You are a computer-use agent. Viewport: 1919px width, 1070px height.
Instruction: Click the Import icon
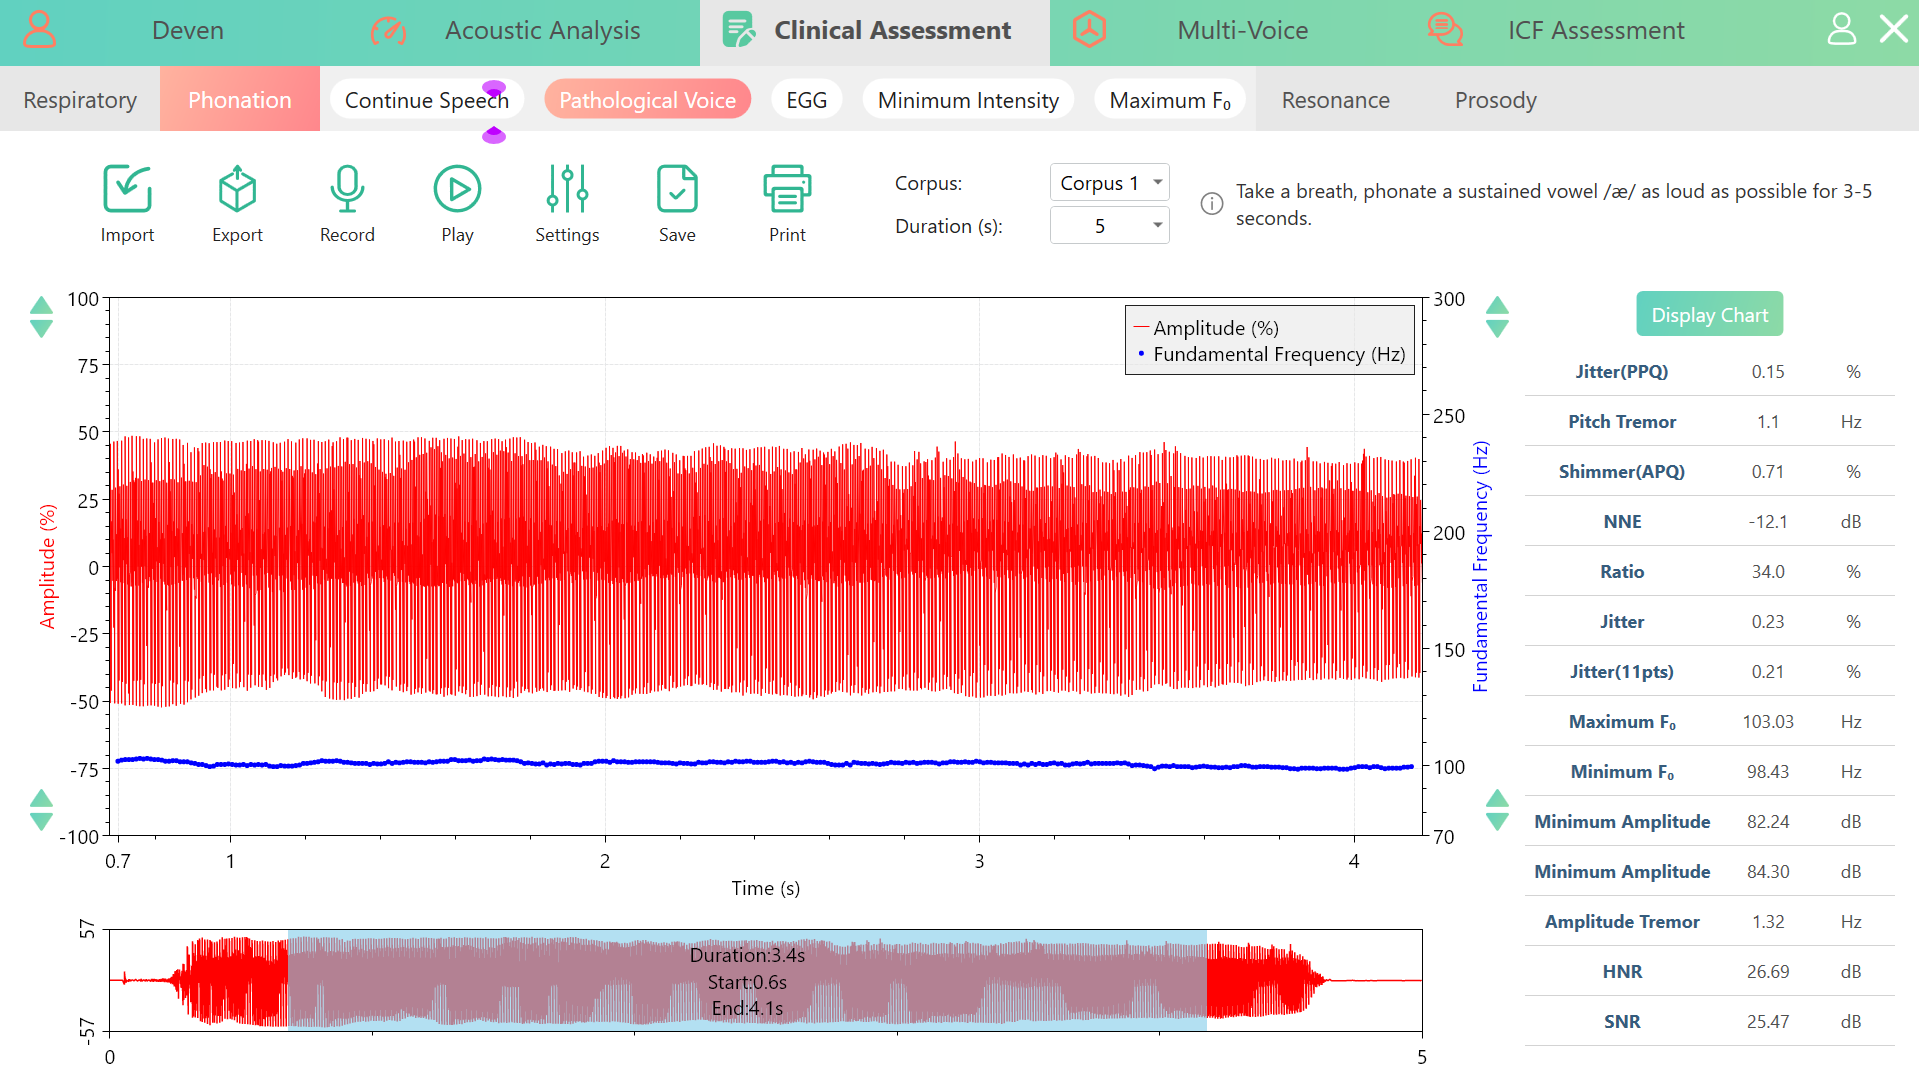pyautogui.click(x=127, y=189)
